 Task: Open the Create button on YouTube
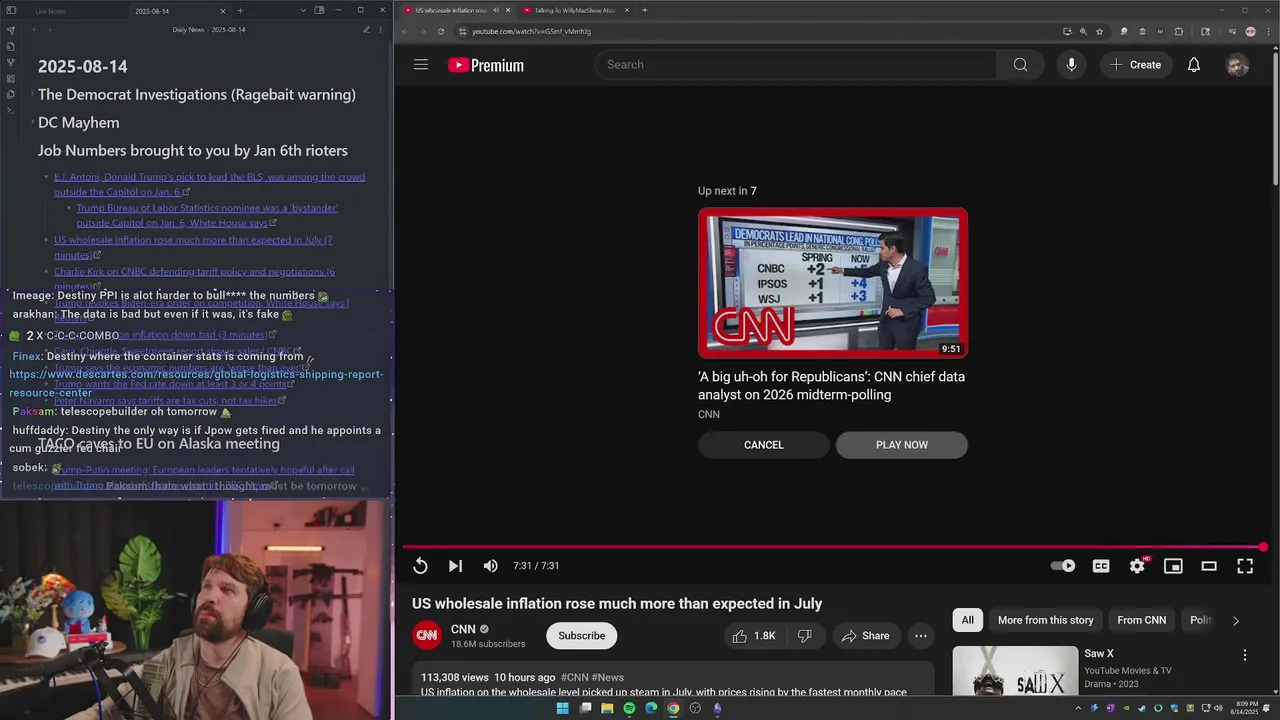click(x=1135, y=65)
